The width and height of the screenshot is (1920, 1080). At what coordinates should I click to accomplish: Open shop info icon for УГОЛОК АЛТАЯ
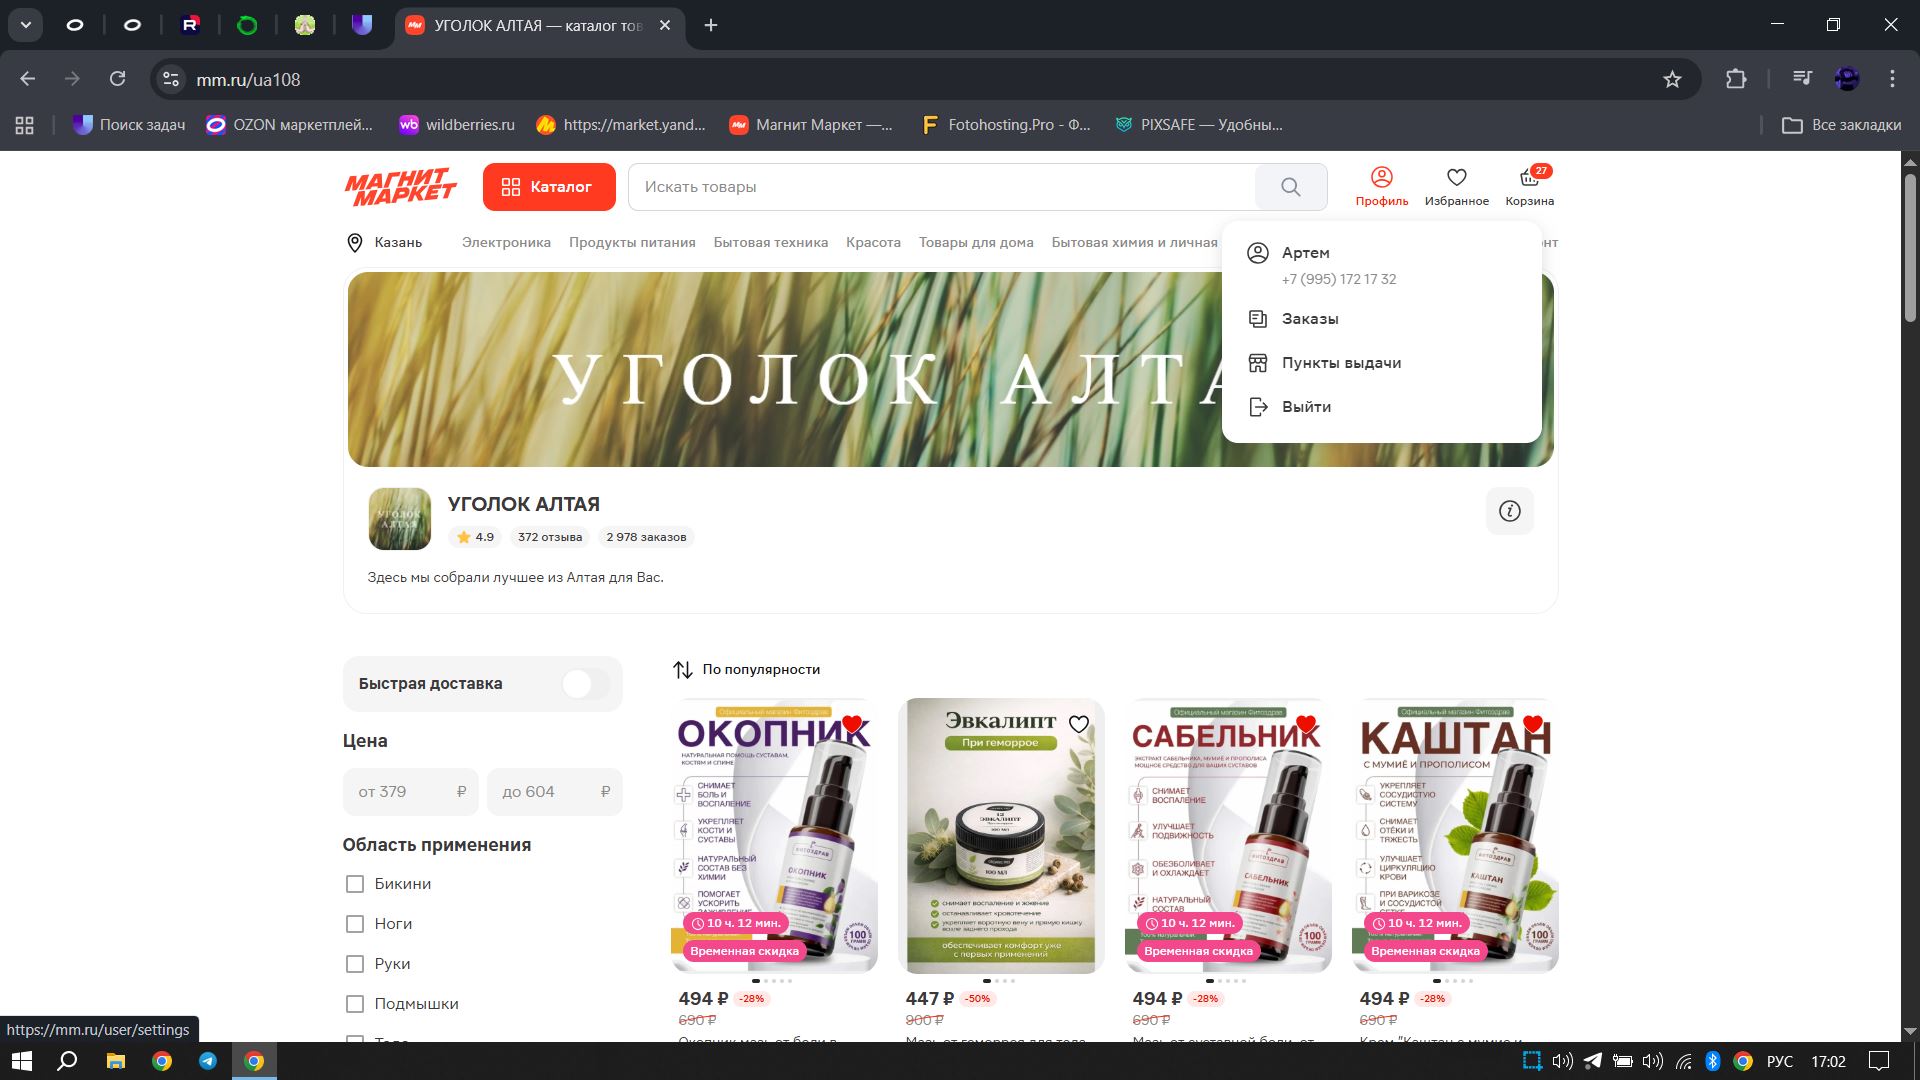click(x=1509, y=511)
